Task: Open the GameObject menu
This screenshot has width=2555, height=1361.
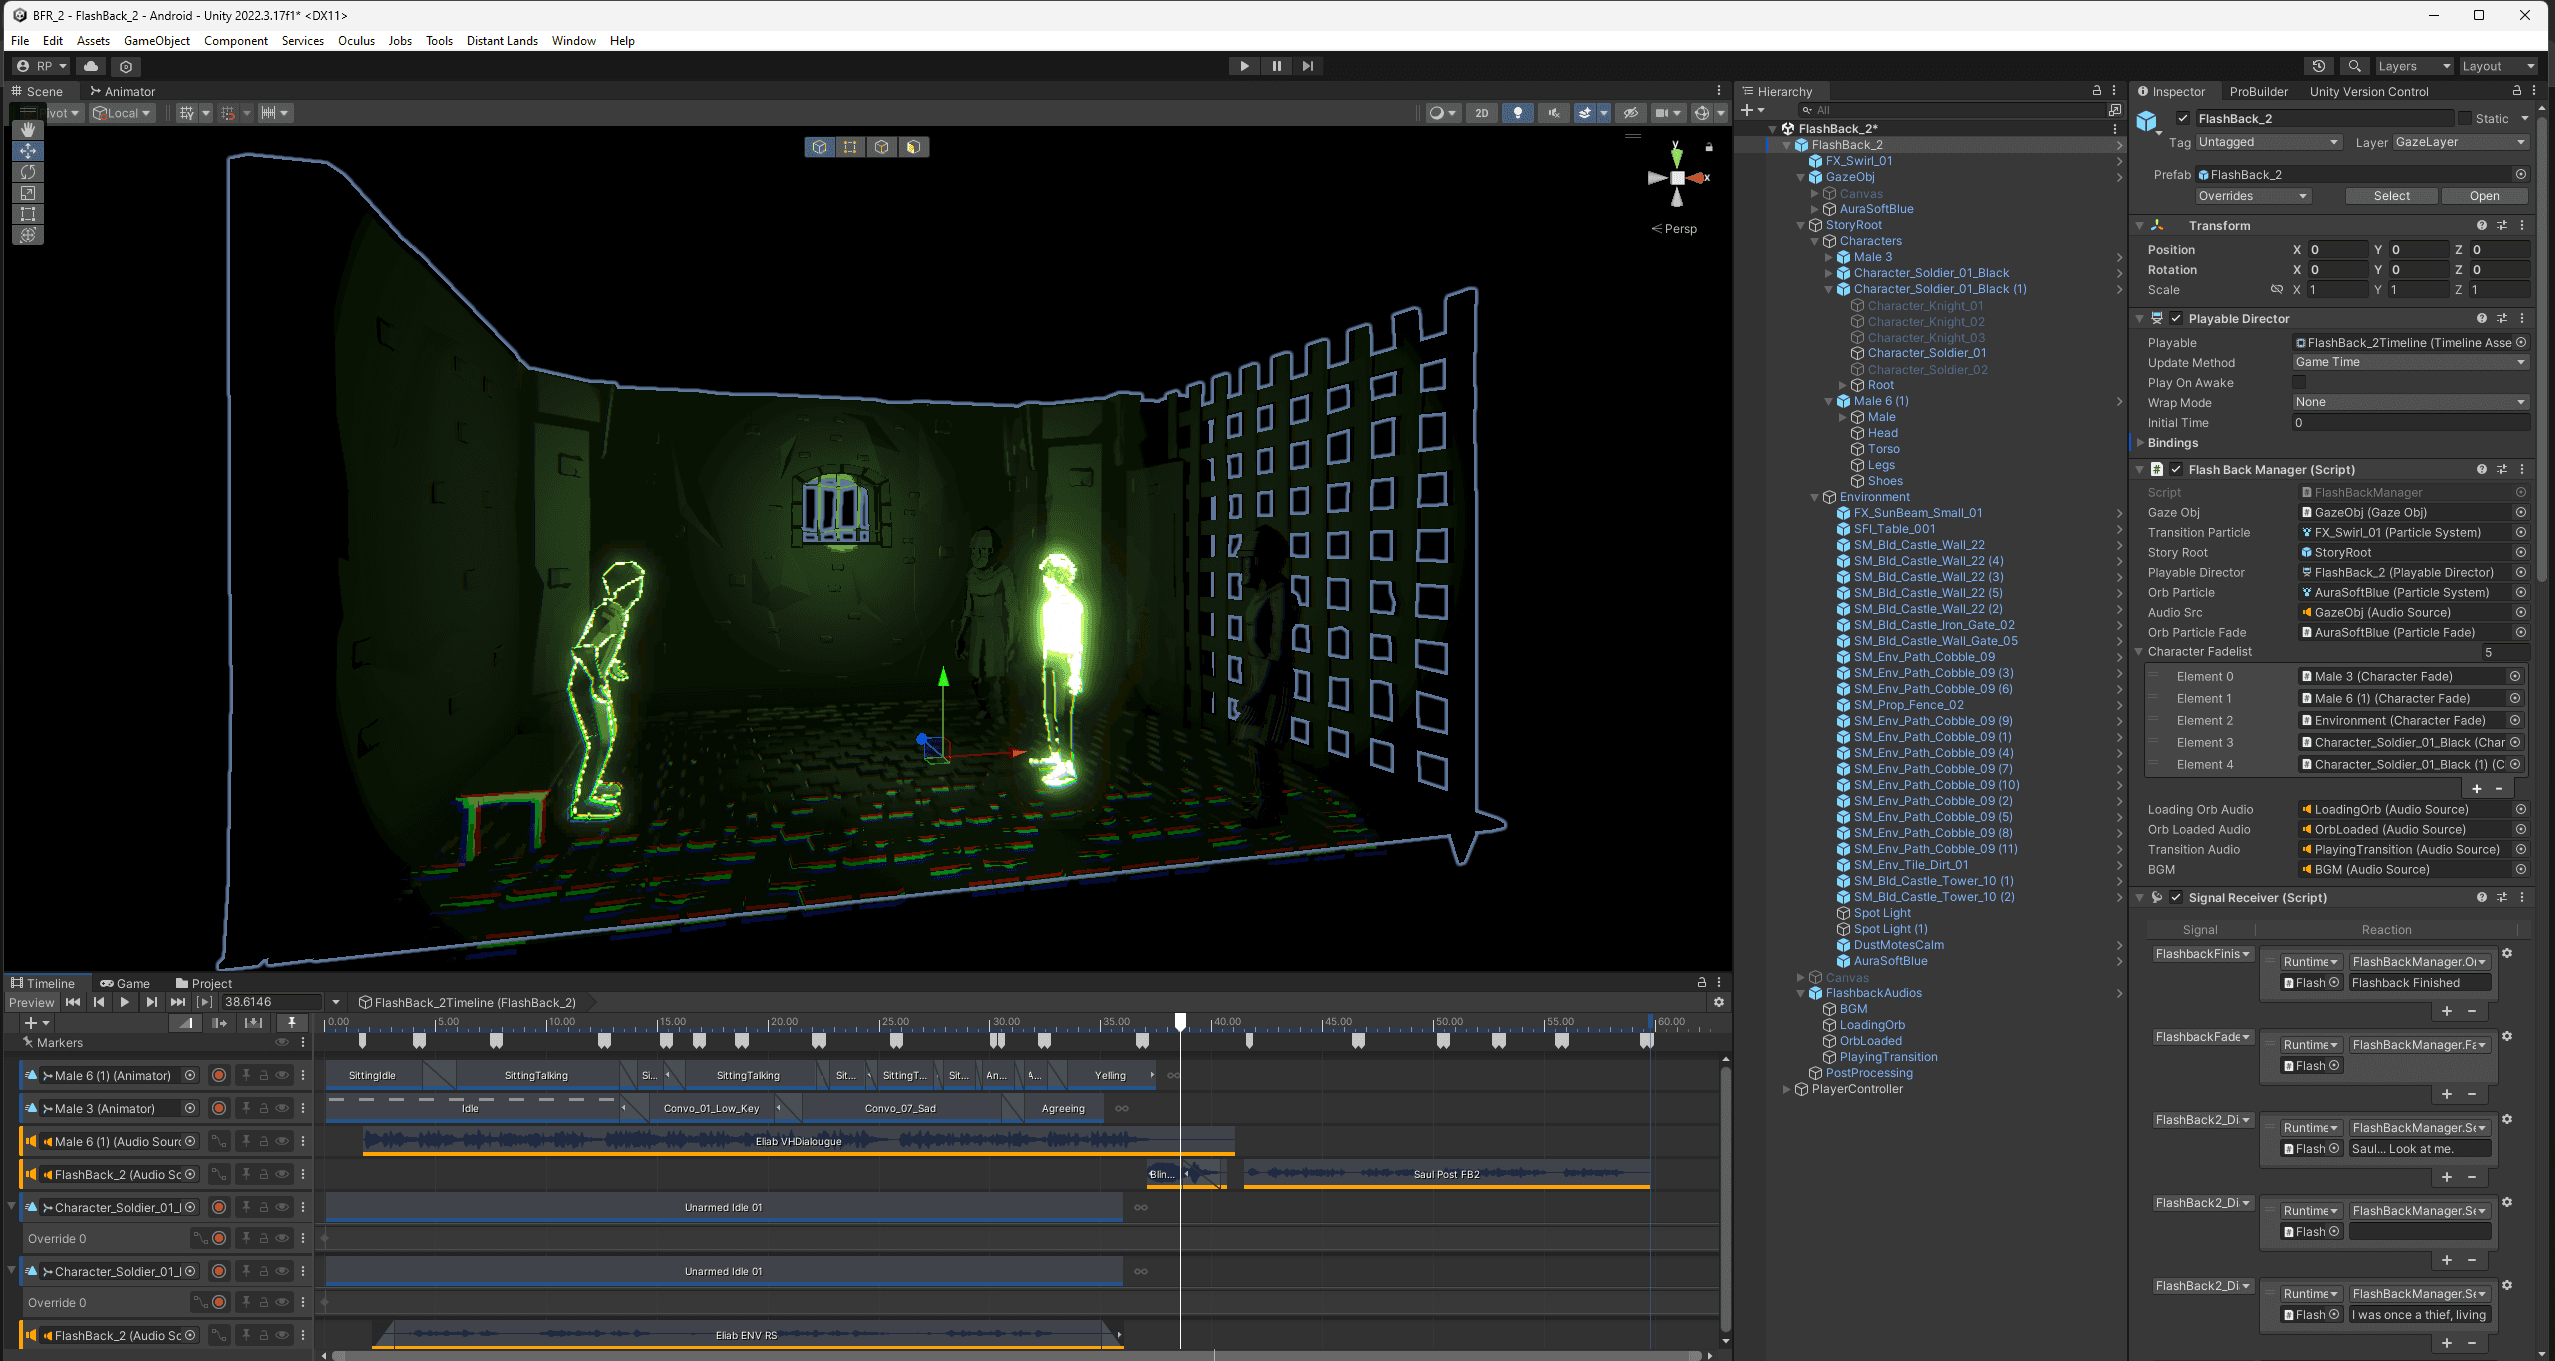Action: point(156,41)
